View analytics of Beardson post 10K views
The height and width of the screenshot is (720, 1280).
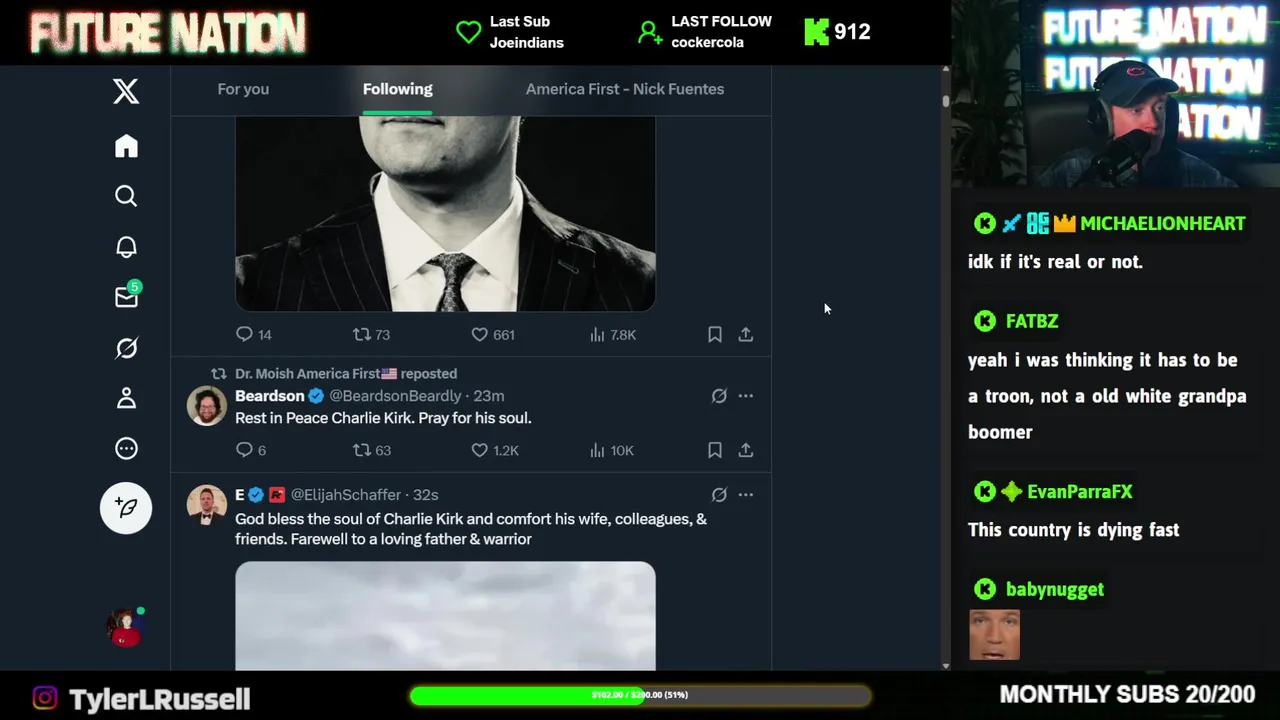[x=612, y=450]
